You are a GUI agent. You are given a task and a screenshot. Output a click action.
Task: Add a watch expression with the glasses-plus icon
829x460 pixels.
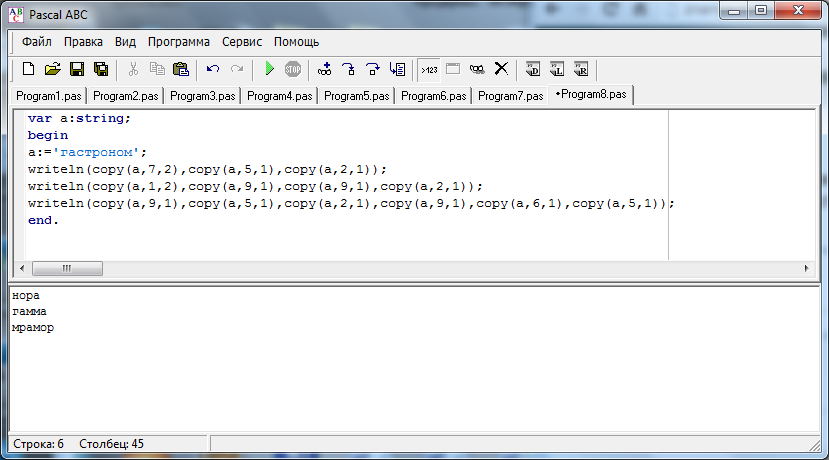tap(325, 69)
